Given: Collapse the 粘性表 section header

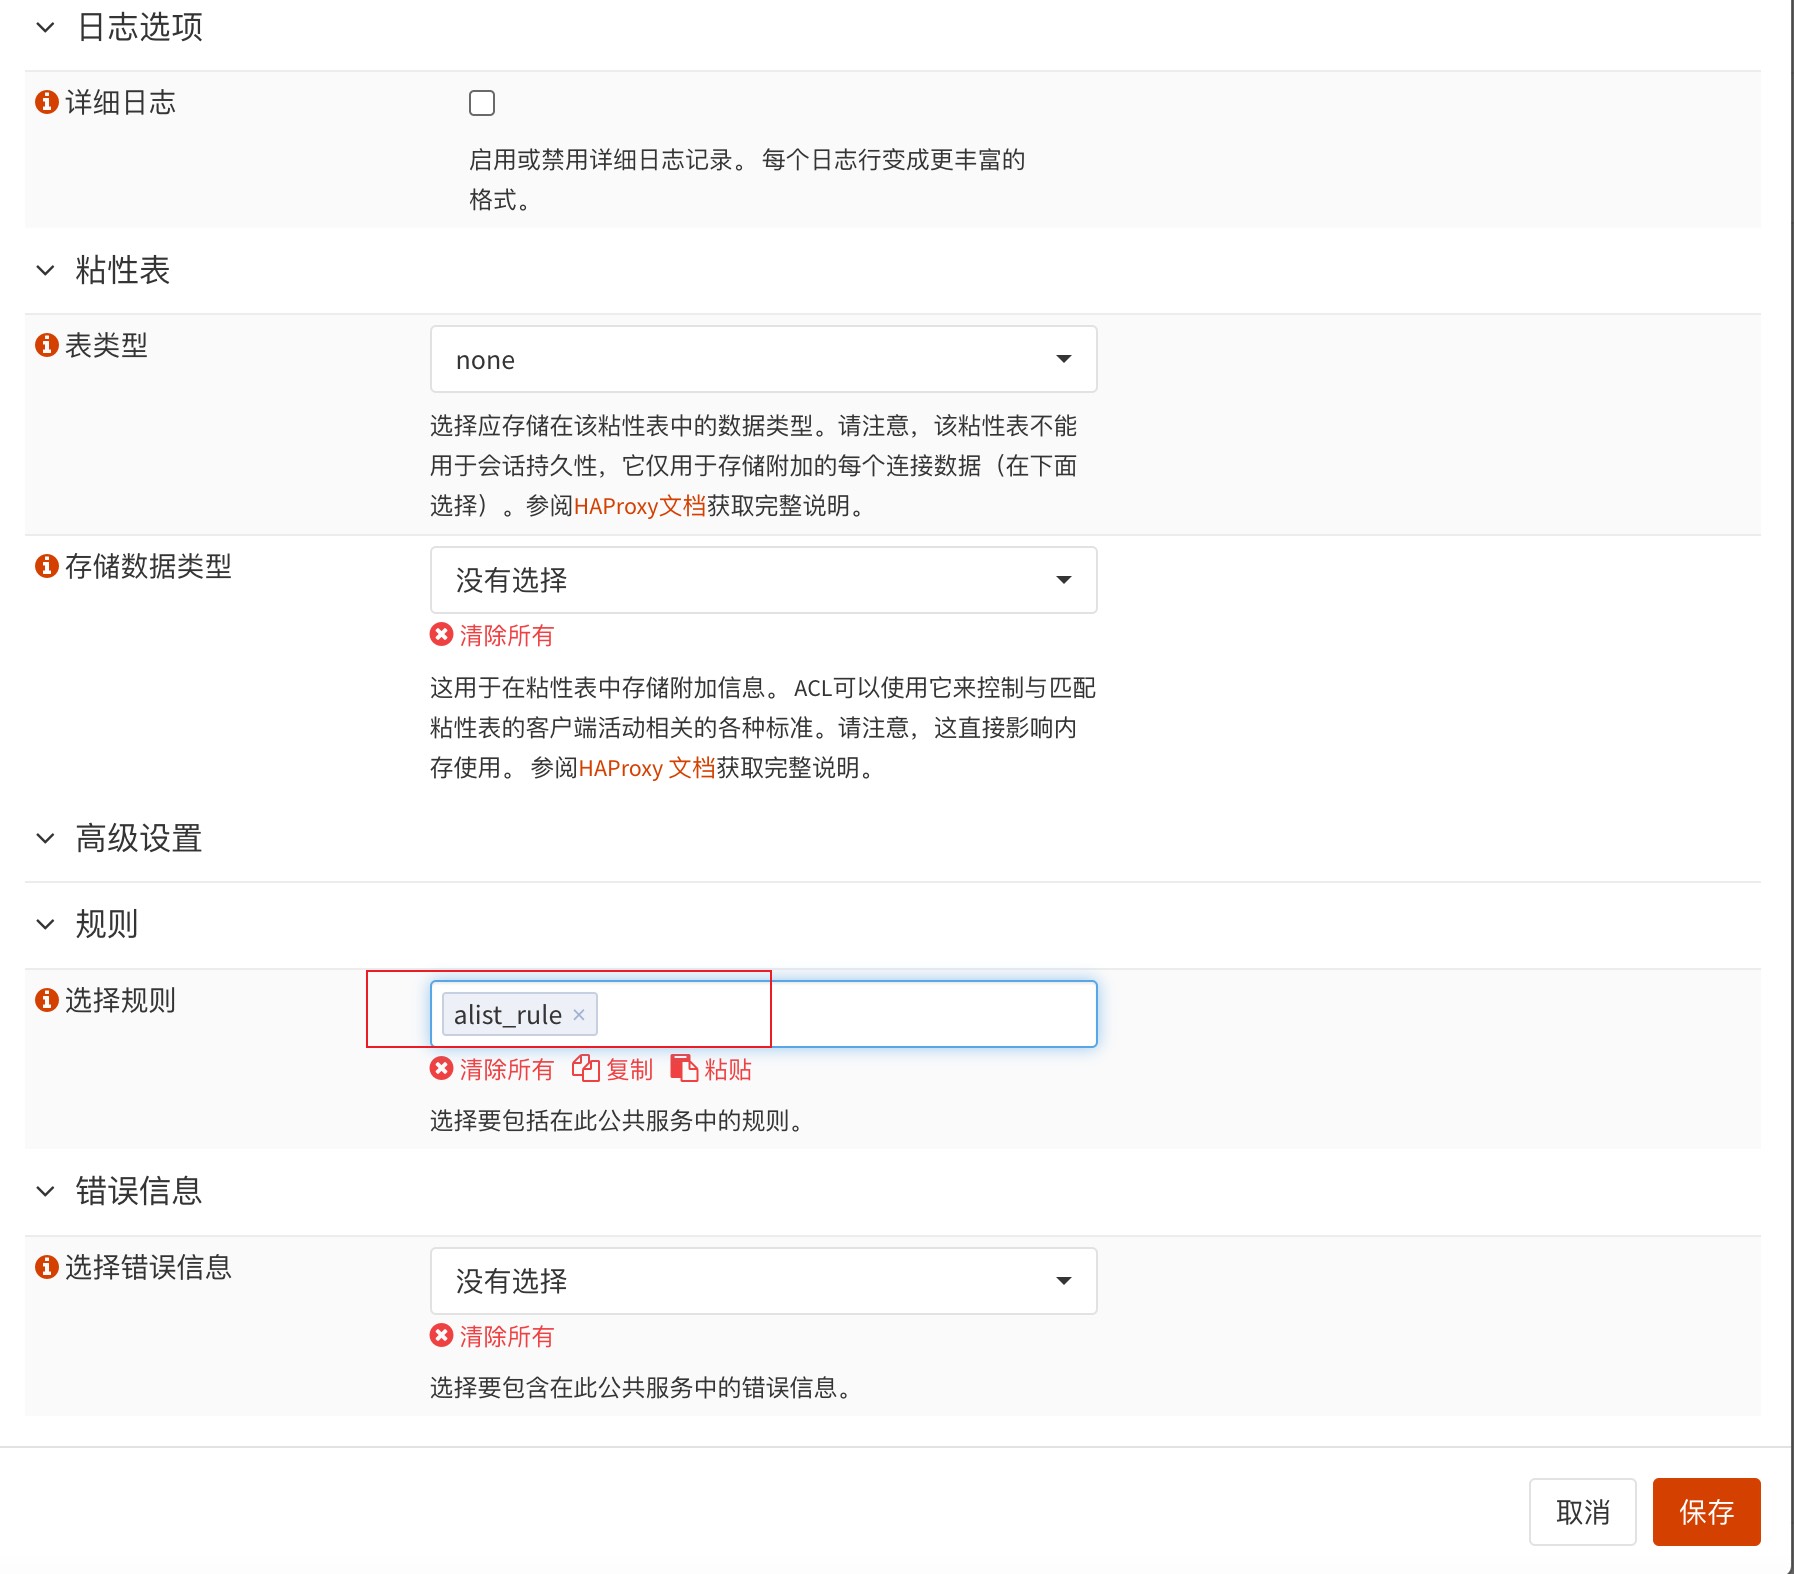Looking at the screenshot, I should pos(45,270).
